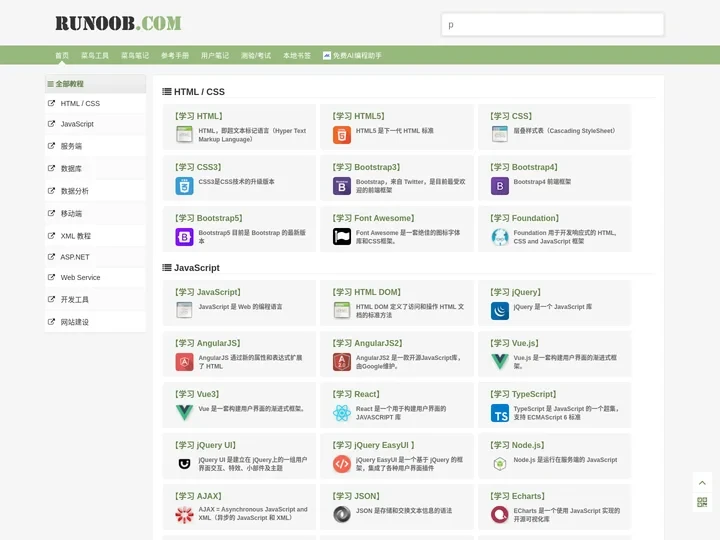Open the 【学习 React】 title link
The width and height of the screenshot is (720, 540).
[356, 394]
